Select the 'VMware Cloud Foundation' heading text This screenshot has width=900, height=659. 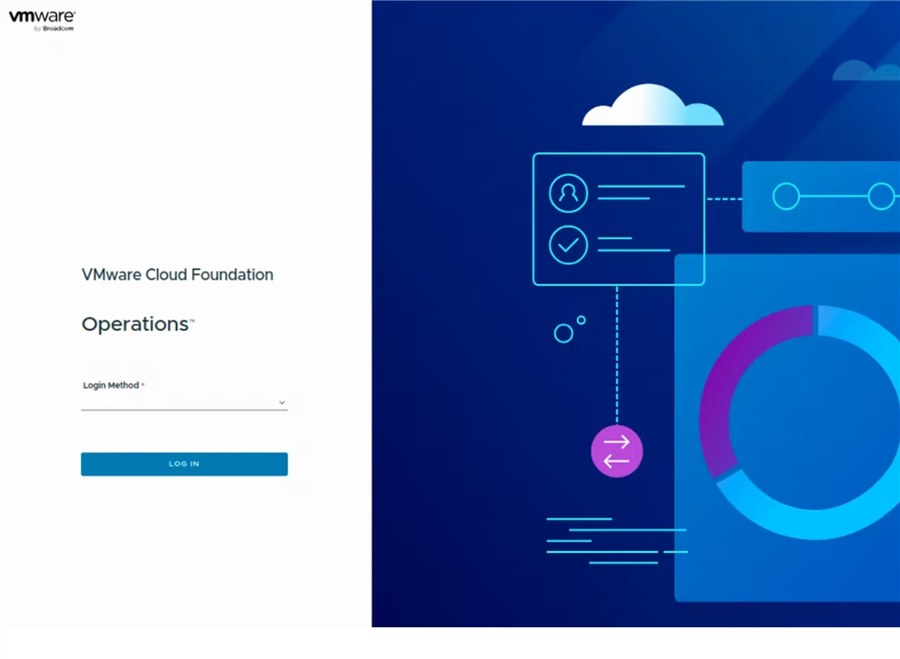177,274
